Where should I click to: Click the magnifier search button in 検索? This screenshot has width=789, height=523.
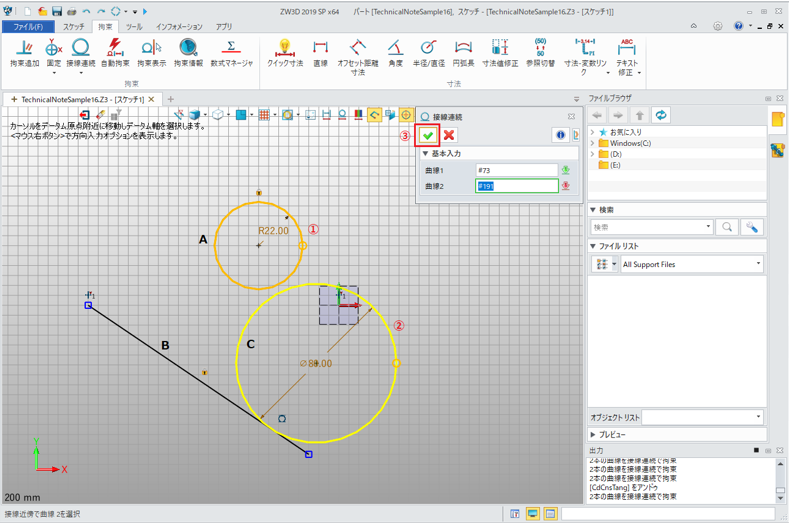click(727, 227)
